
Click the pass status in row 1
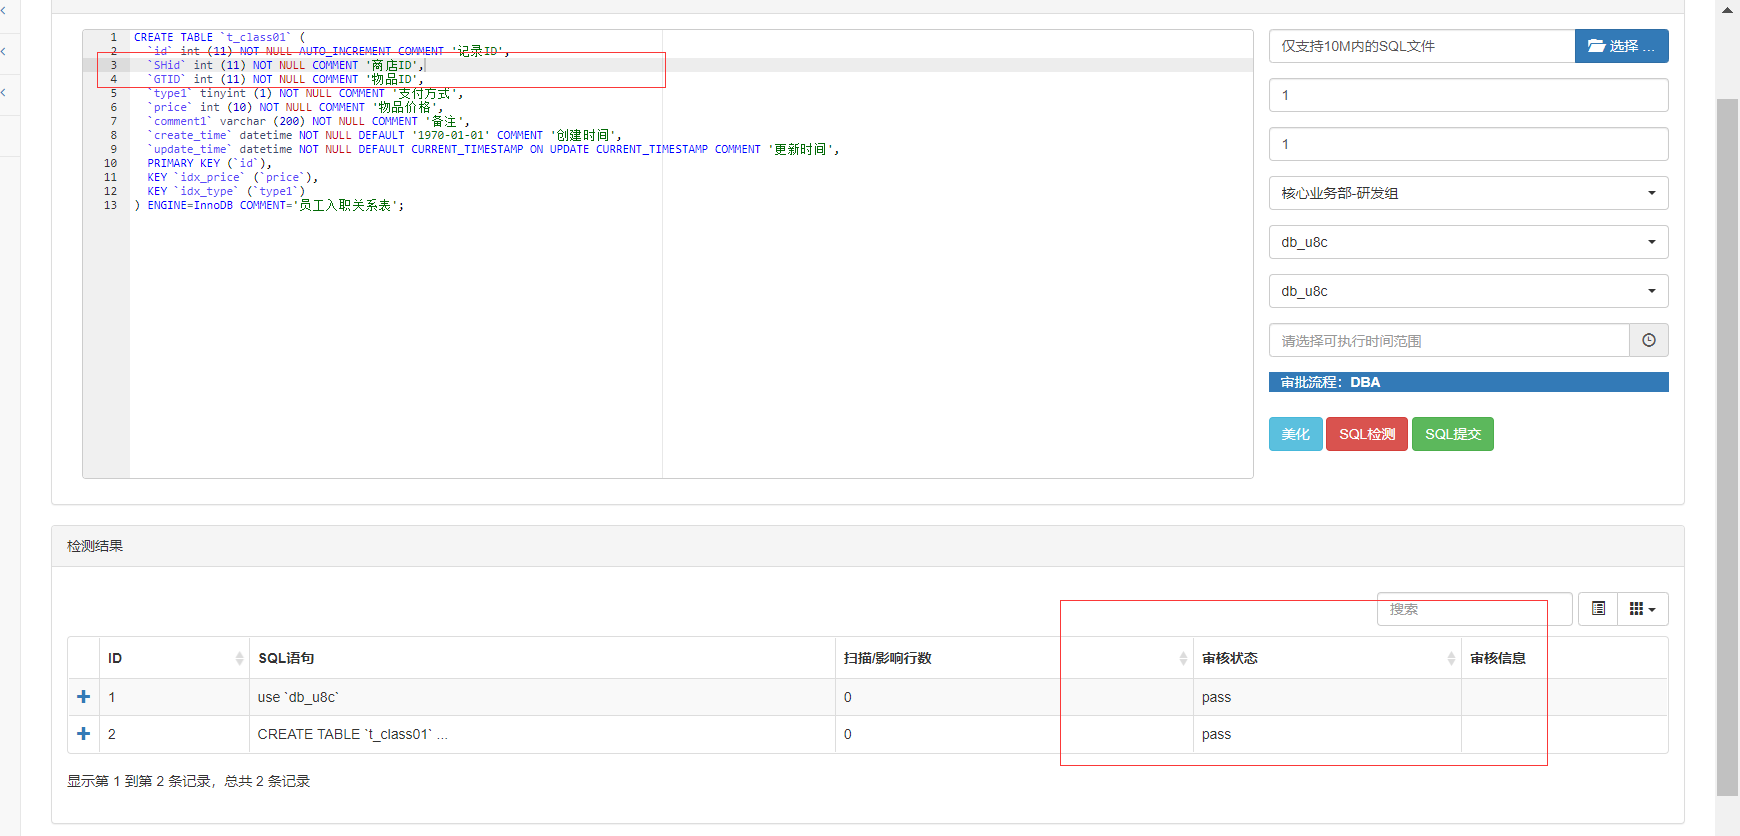click(1216, 697)
